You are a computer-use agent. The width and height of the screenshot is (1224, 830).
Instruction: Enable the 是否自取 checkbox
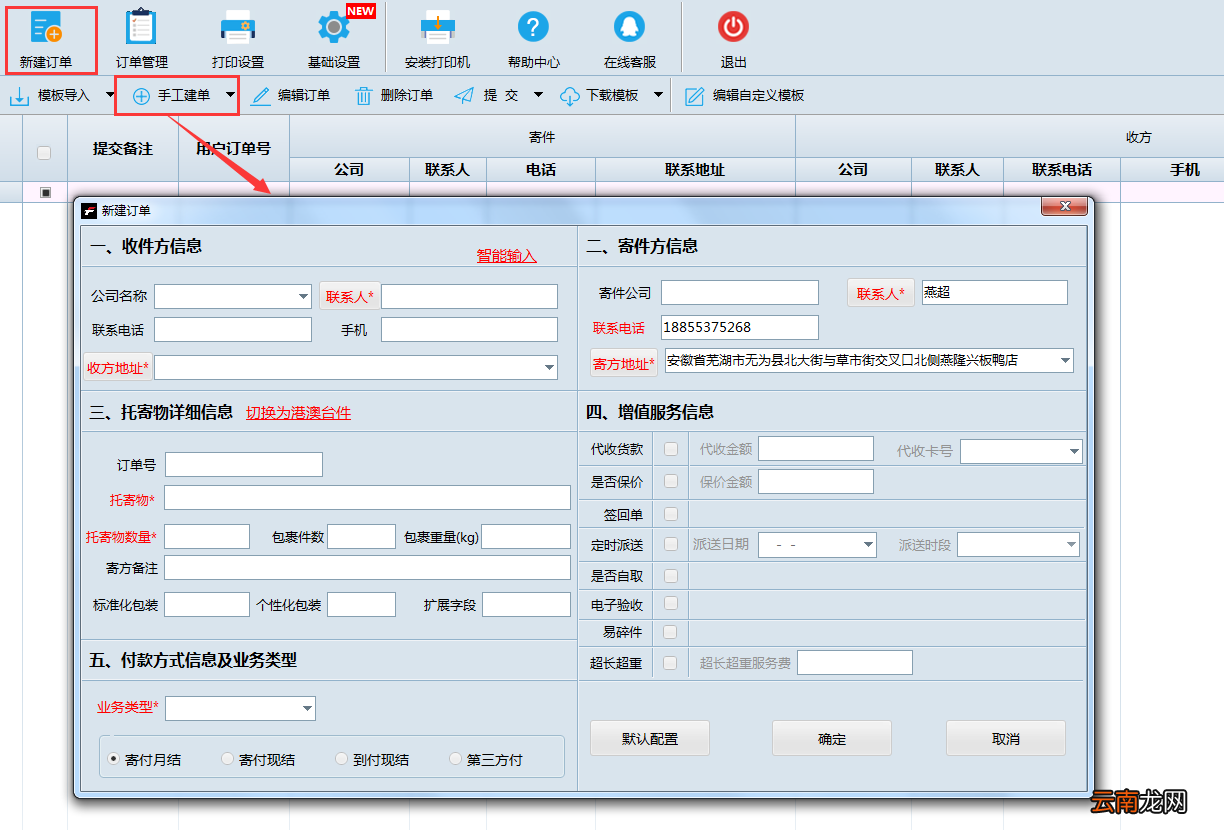tap(671, 576)
